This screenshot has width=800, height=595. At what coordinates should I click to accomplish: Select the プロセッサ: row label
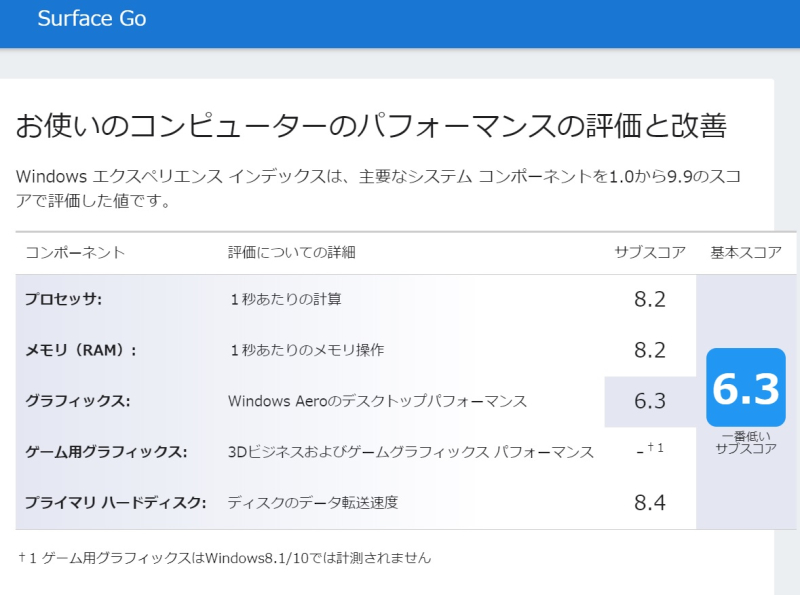64,299
